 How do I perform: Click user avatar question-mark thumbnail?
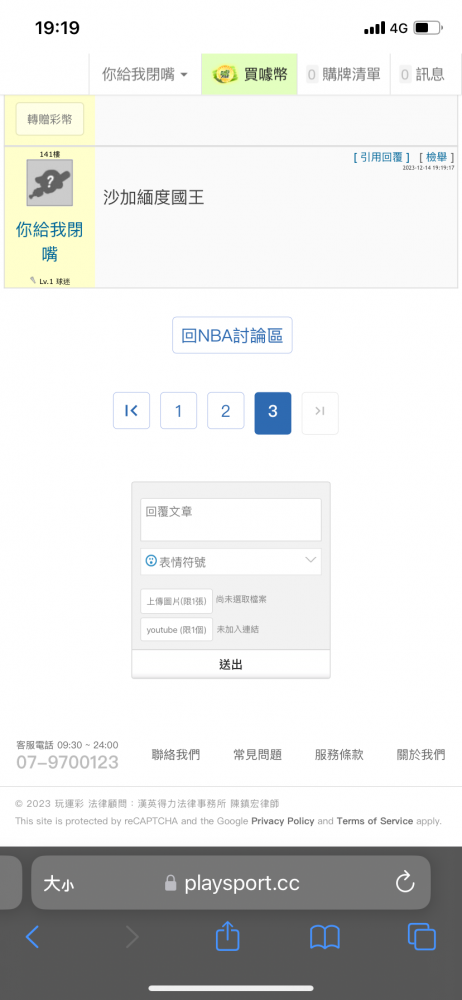(x=50, y=182)
